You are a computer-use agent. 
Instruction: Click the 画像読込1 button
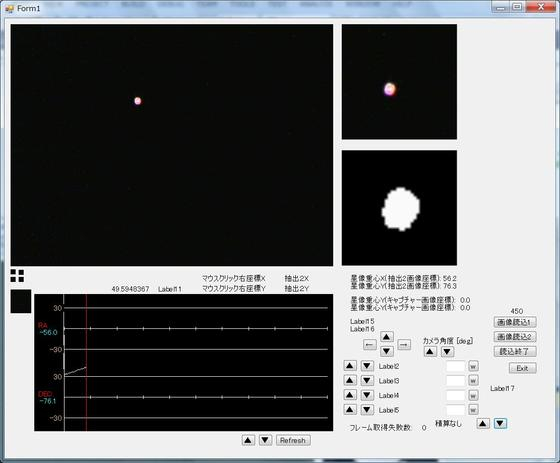(x=515, y=322)
